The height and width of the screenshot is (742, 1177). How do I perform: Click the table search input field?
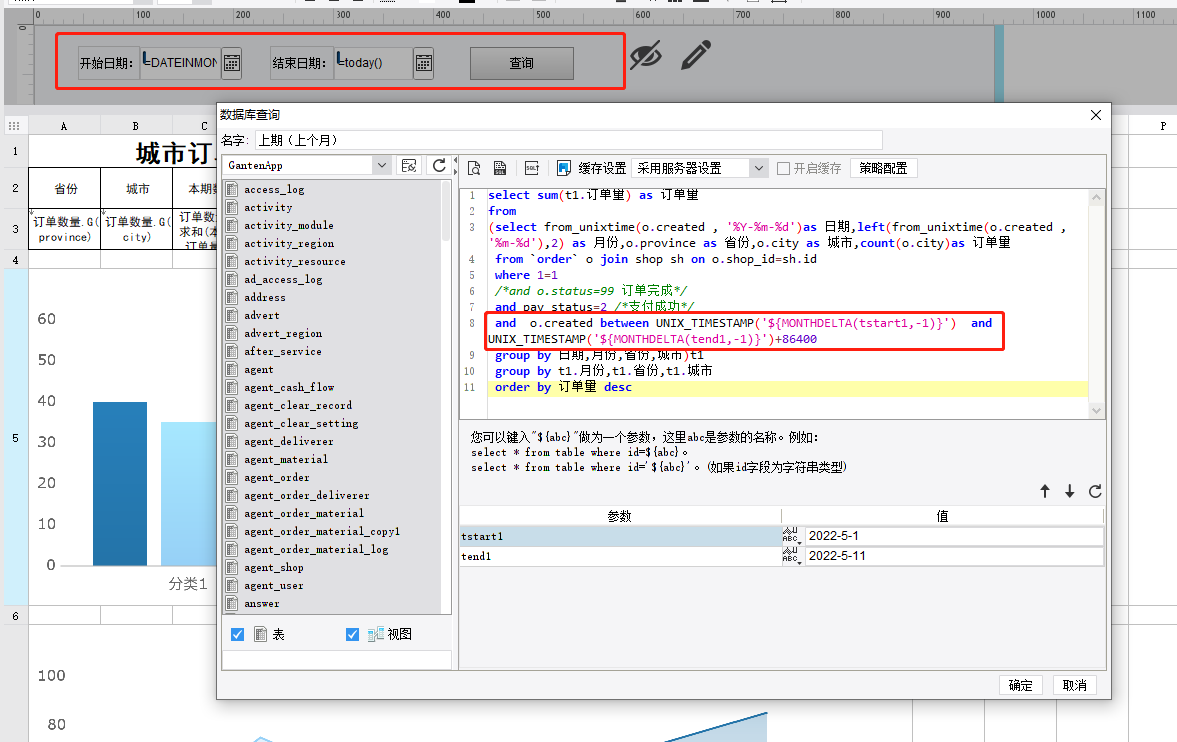pyautogui.click(x=337, y=660)
